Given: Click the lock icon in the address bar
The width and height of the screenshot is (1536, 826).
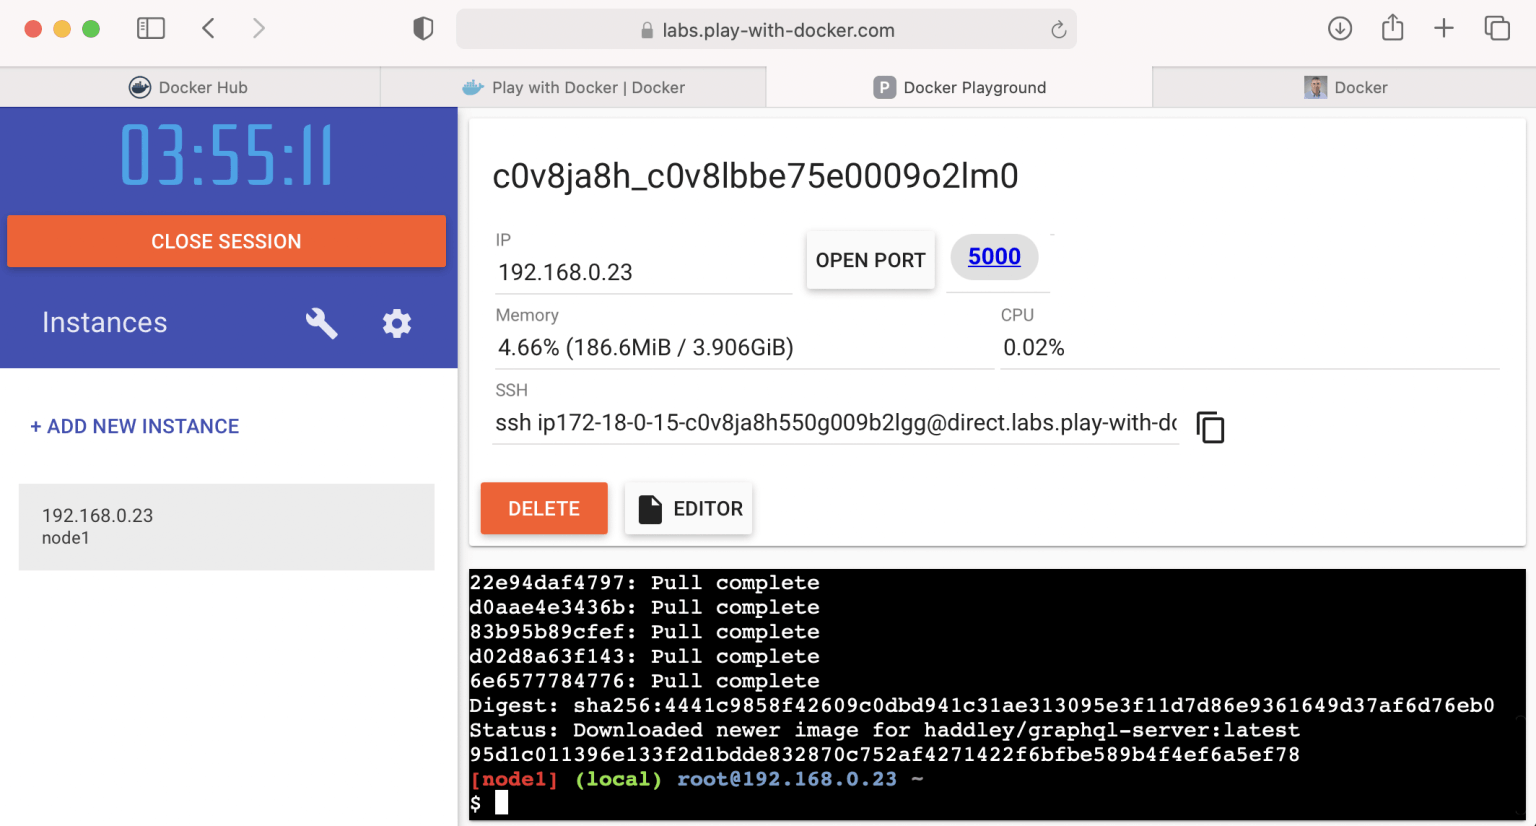Looking at the screenshot, I should (x=647, y=30).
